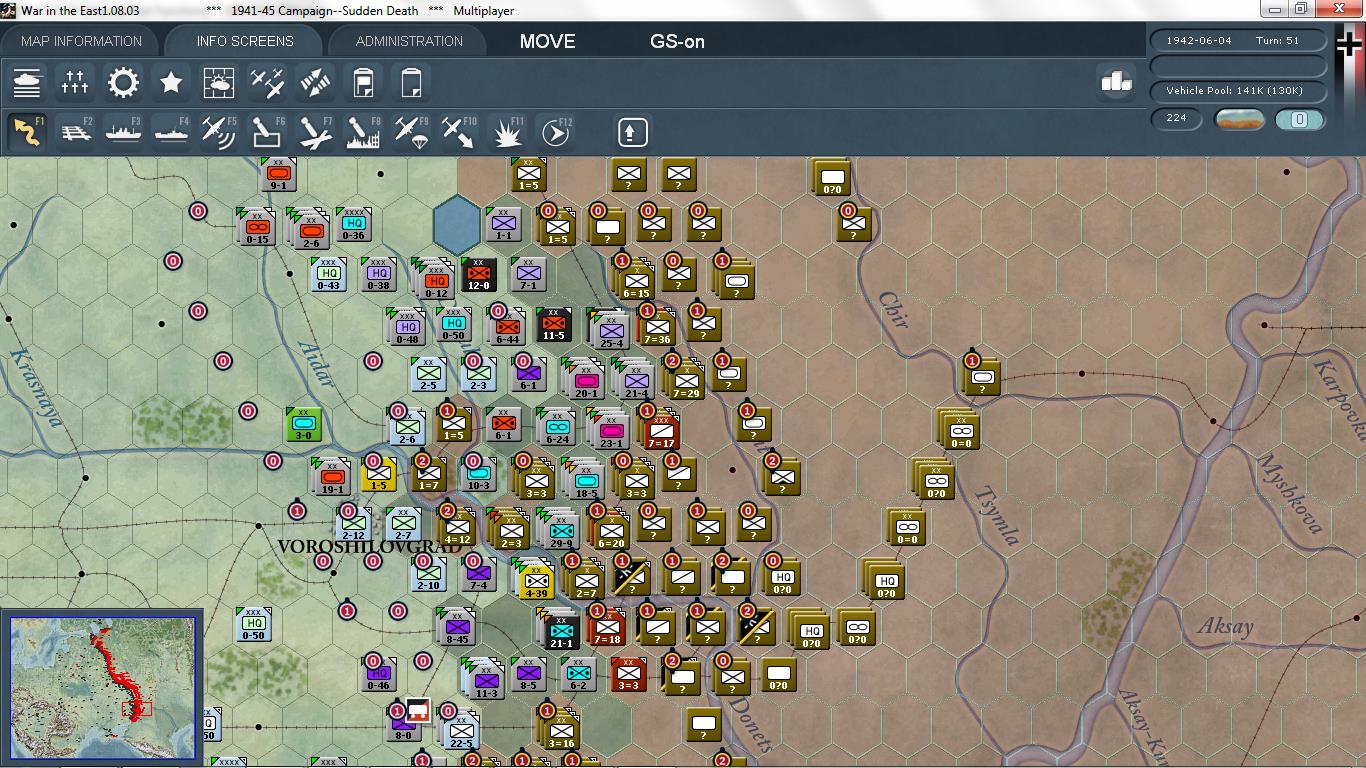Screen dimensions: 1366x768
Task: Open MAP INFORMATION tab
Action: coord(81,41)
